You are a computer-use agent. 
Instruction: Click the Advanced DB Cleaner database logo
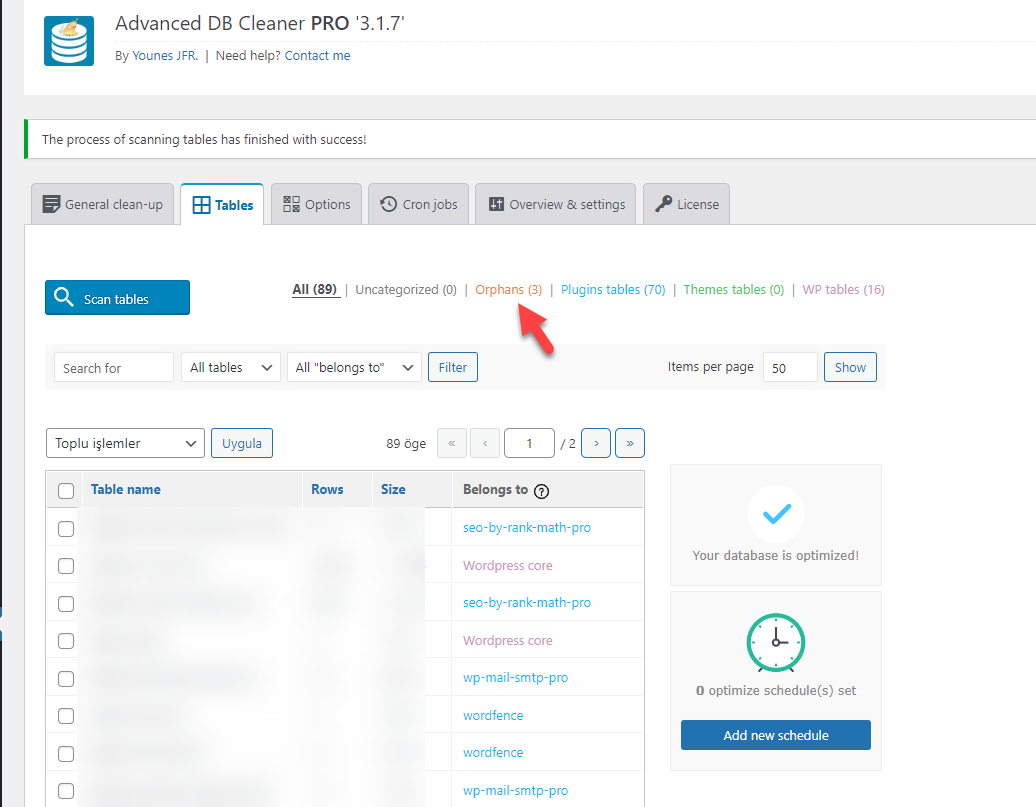[69, 41]
